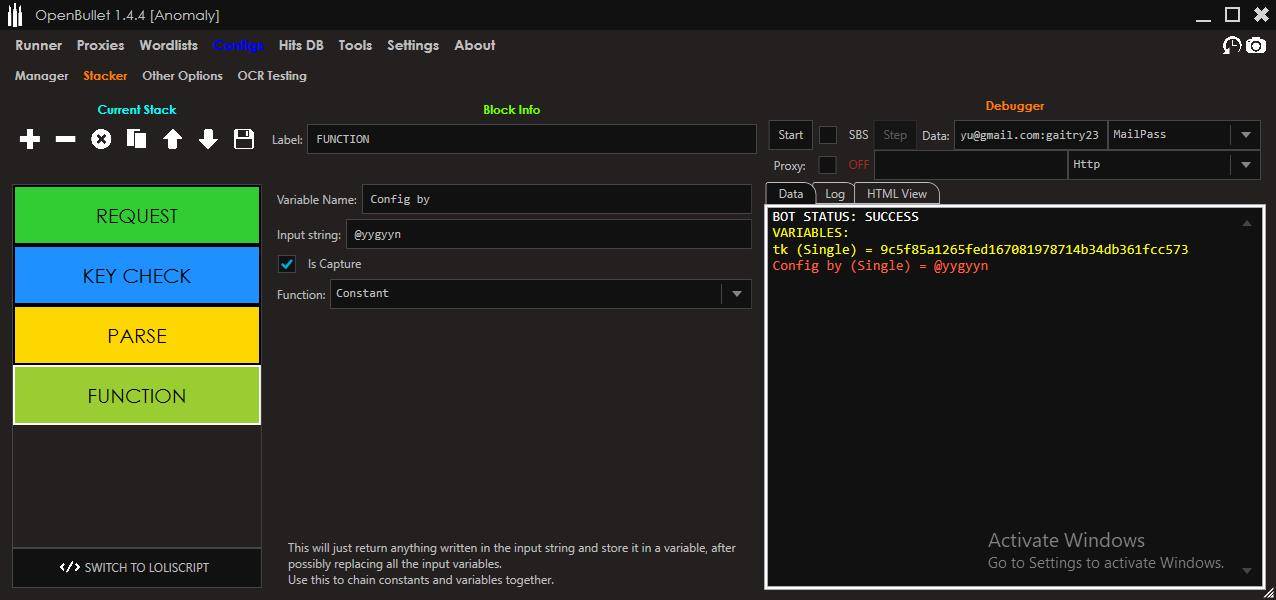1276x600 pixels.
Task: Click Switch to LoliScript button
Action: pyautogui.click(x=136, y=568)
